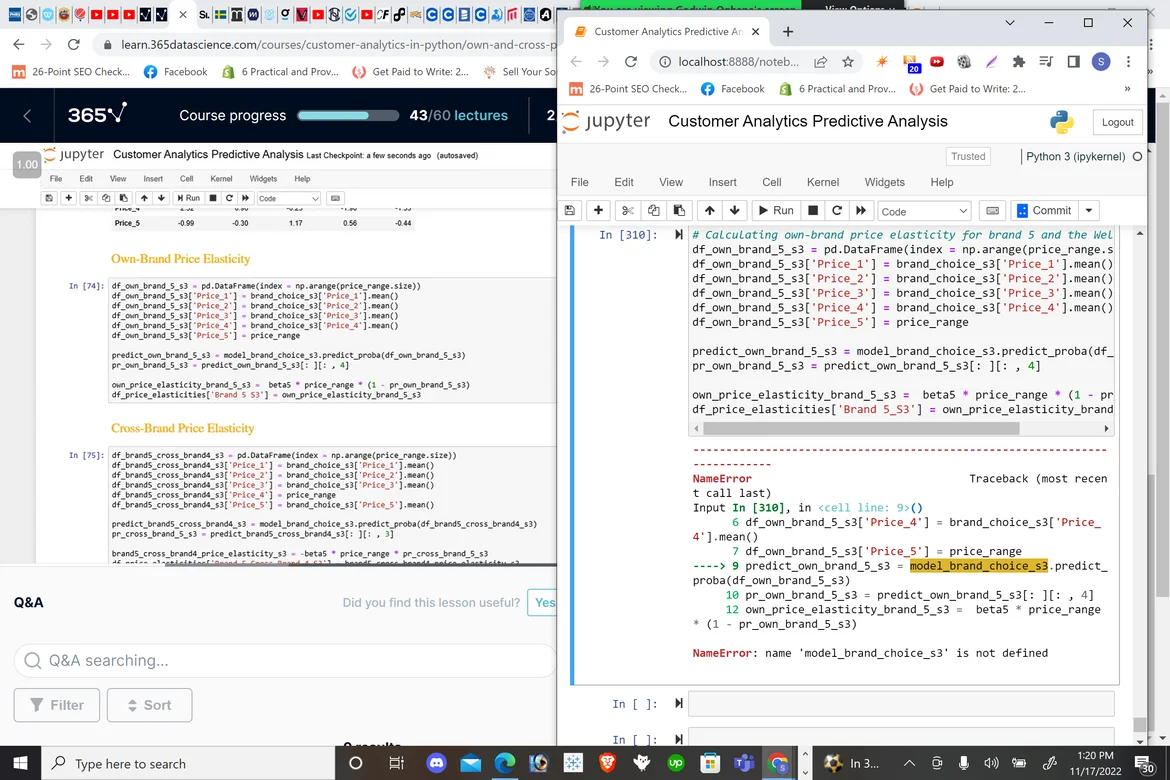The width and height of the screenshot is (1170, 780).
Task: Open the command palette keyboard icon
Action: (992, 211)
